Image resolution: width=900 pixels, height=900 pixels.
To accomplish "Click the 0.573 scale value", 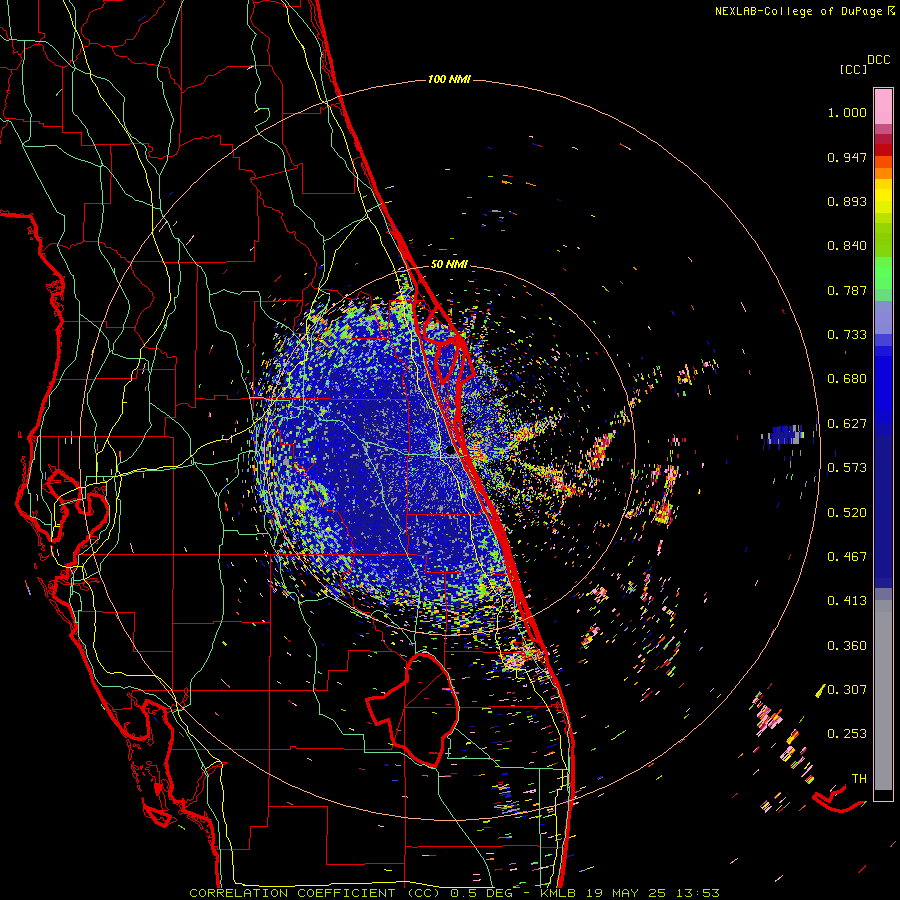I will click(x=847, y=468).
